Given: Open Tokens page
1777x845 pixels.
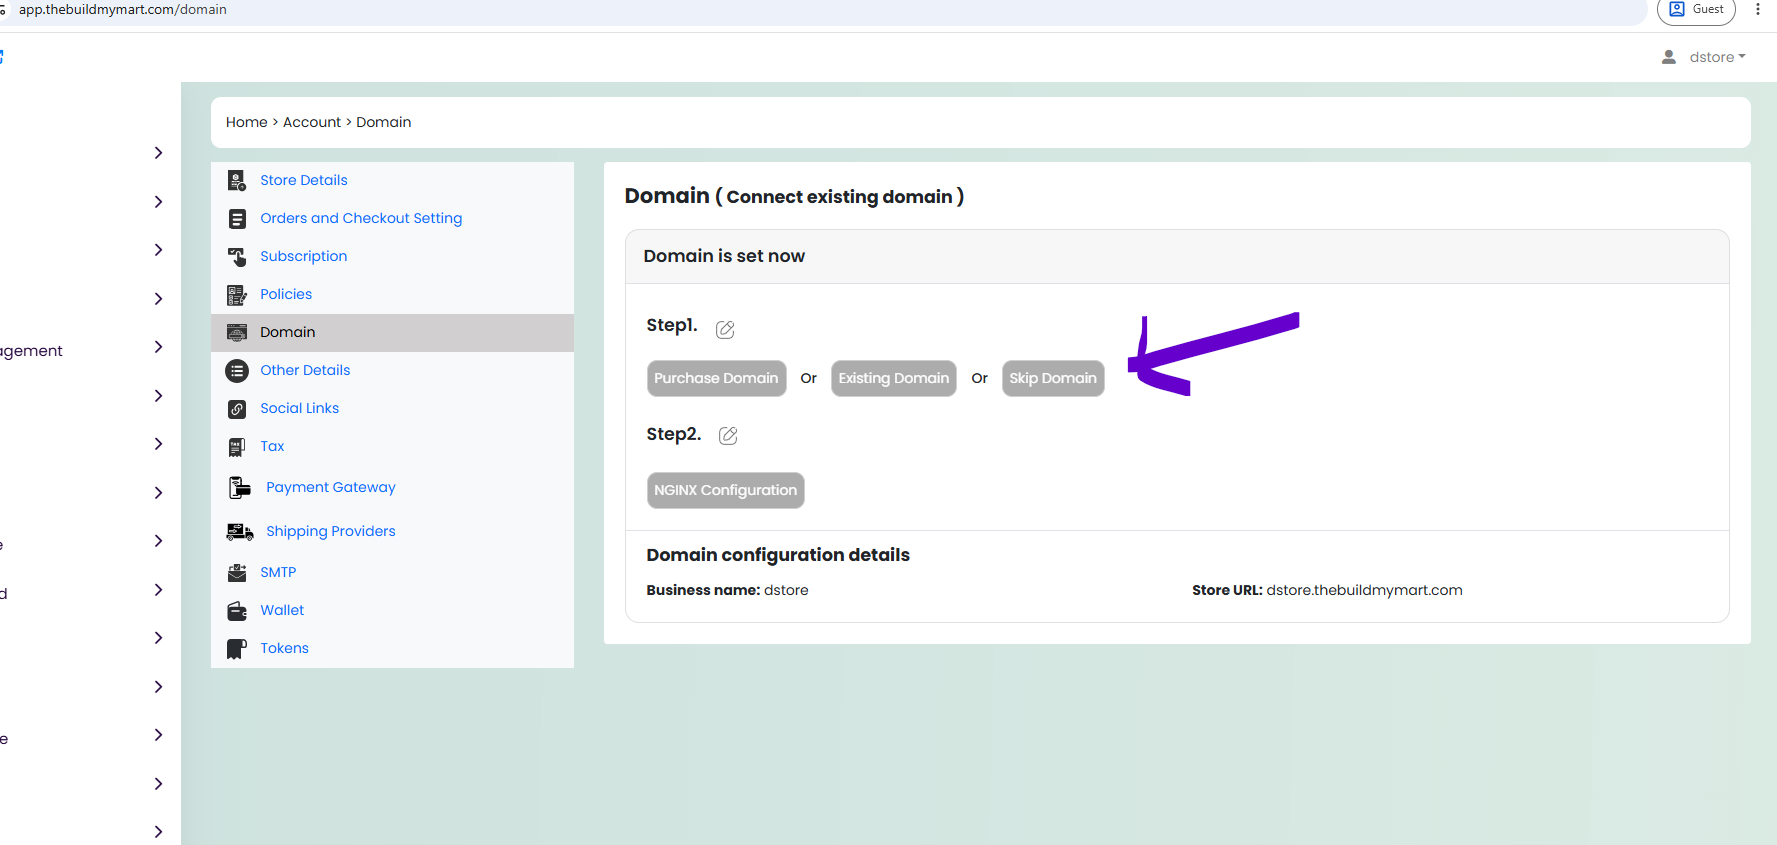Looking at the screenshot, I should [x=284, y=648].
